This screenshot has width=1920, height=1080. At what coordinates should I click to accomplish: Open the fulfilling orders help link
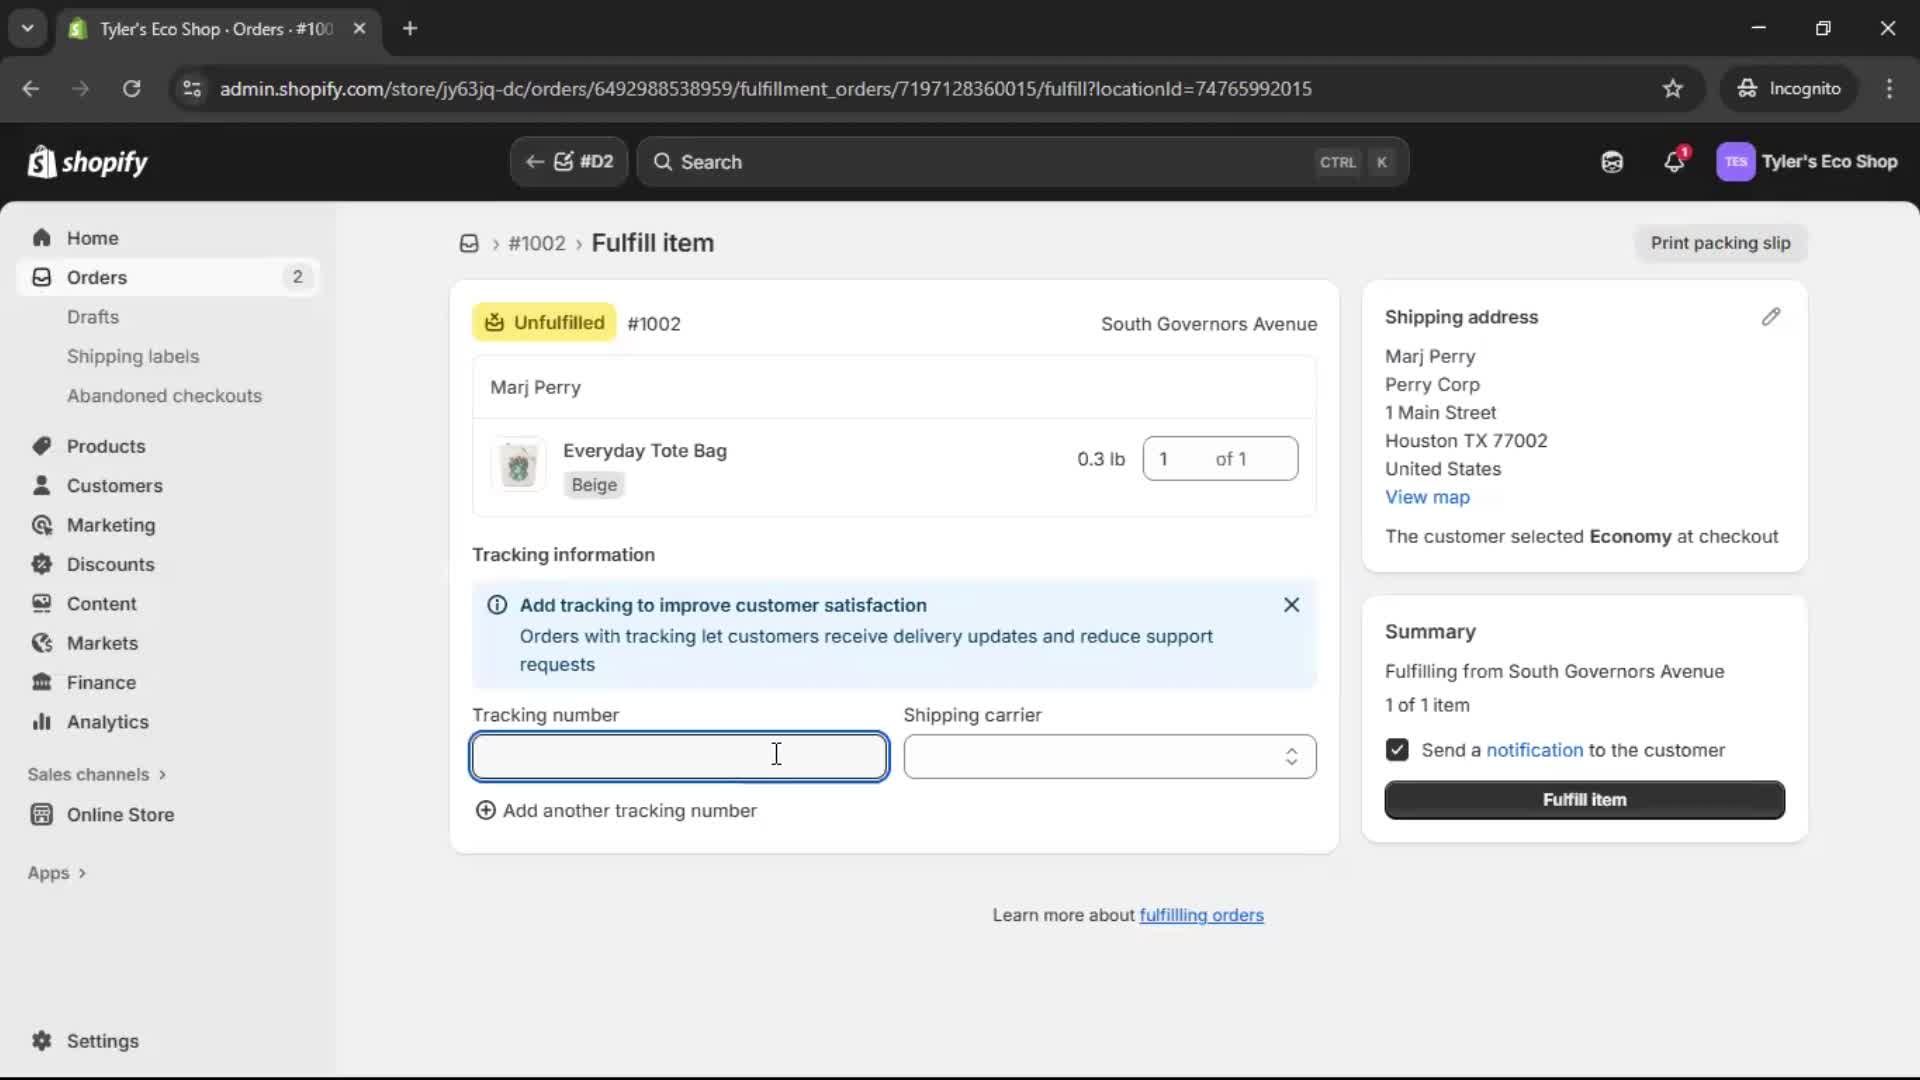click(x=1201, y=915)
